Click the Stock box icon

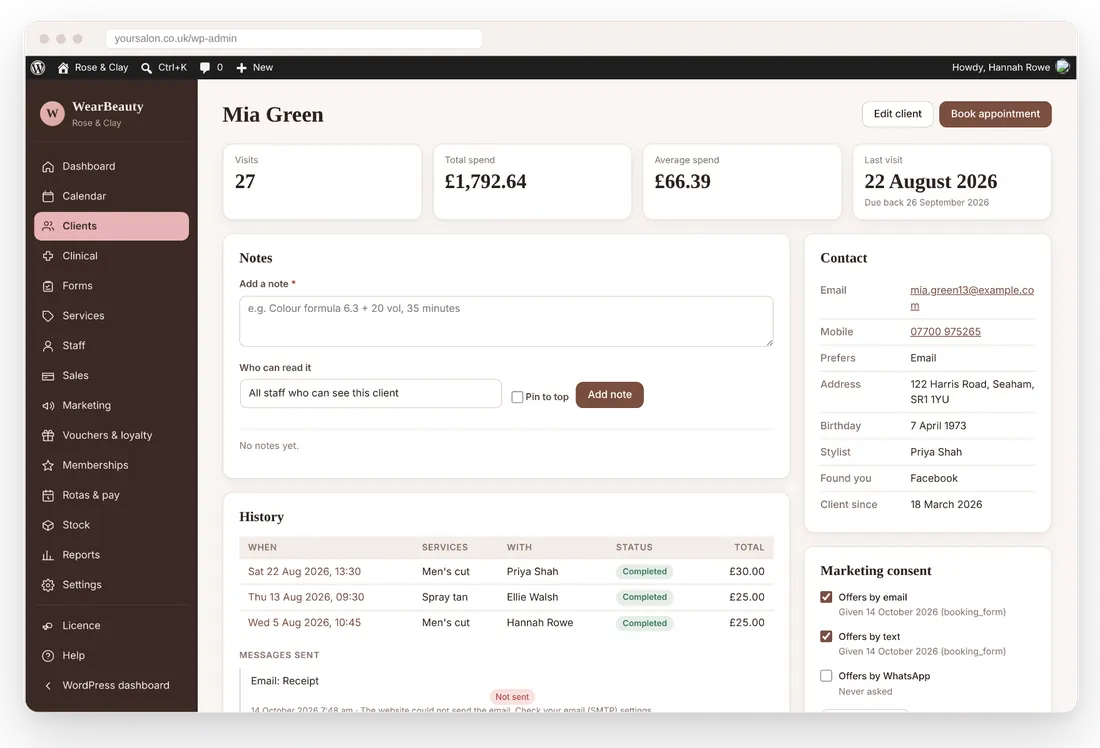(x=48, y=526)
